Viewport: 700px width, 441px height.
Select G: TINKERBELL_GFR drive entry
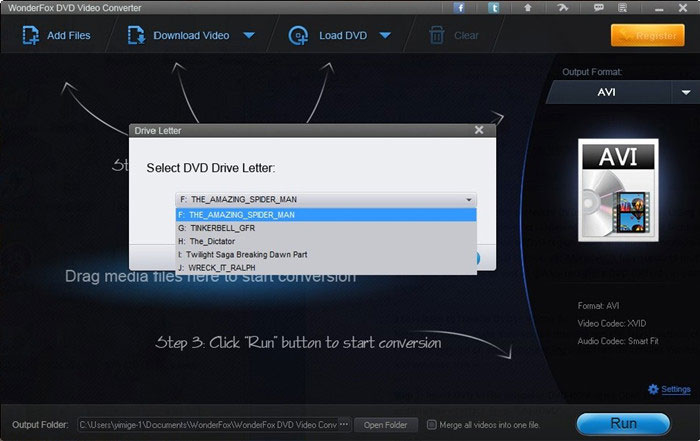pyautogui.click(x=326, y=228)
